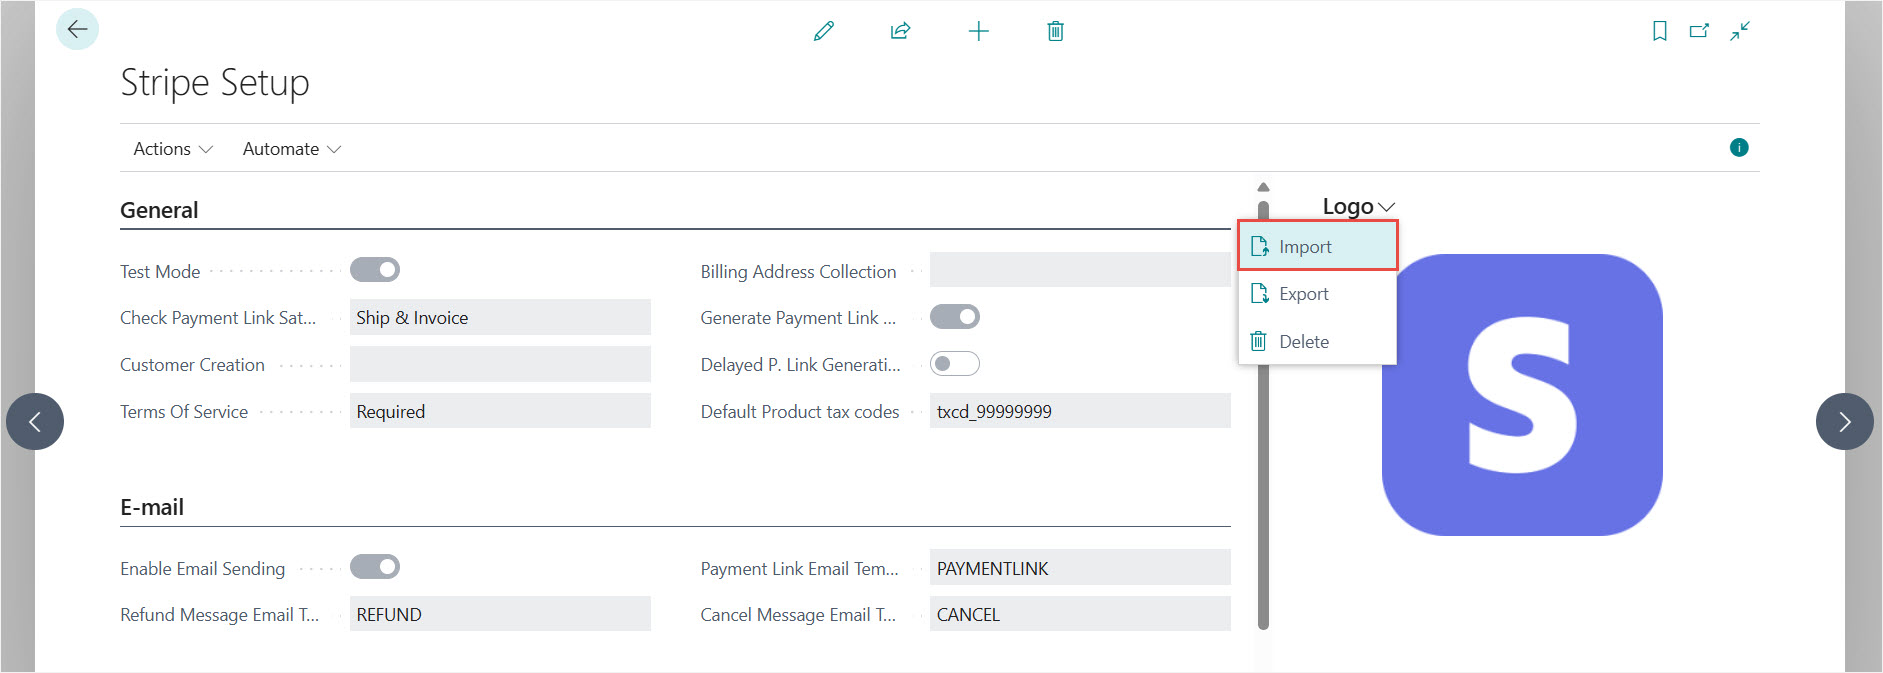Expand the Actions menu

point(173,149)
